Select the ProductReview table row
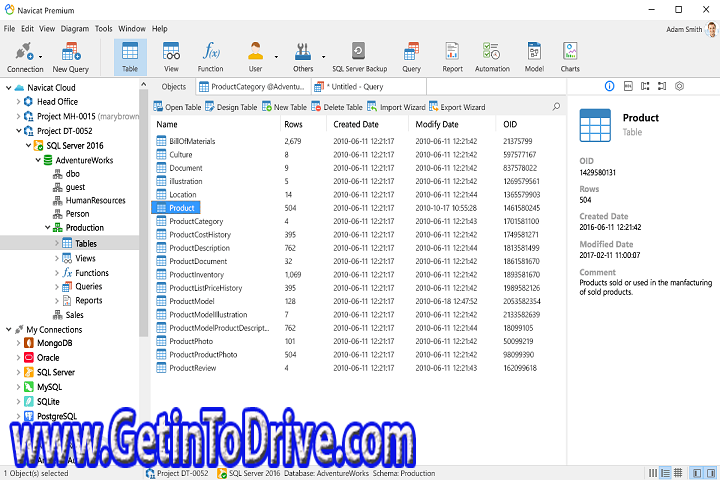Viewport: 720px width, 480px height. click(358, 368)
